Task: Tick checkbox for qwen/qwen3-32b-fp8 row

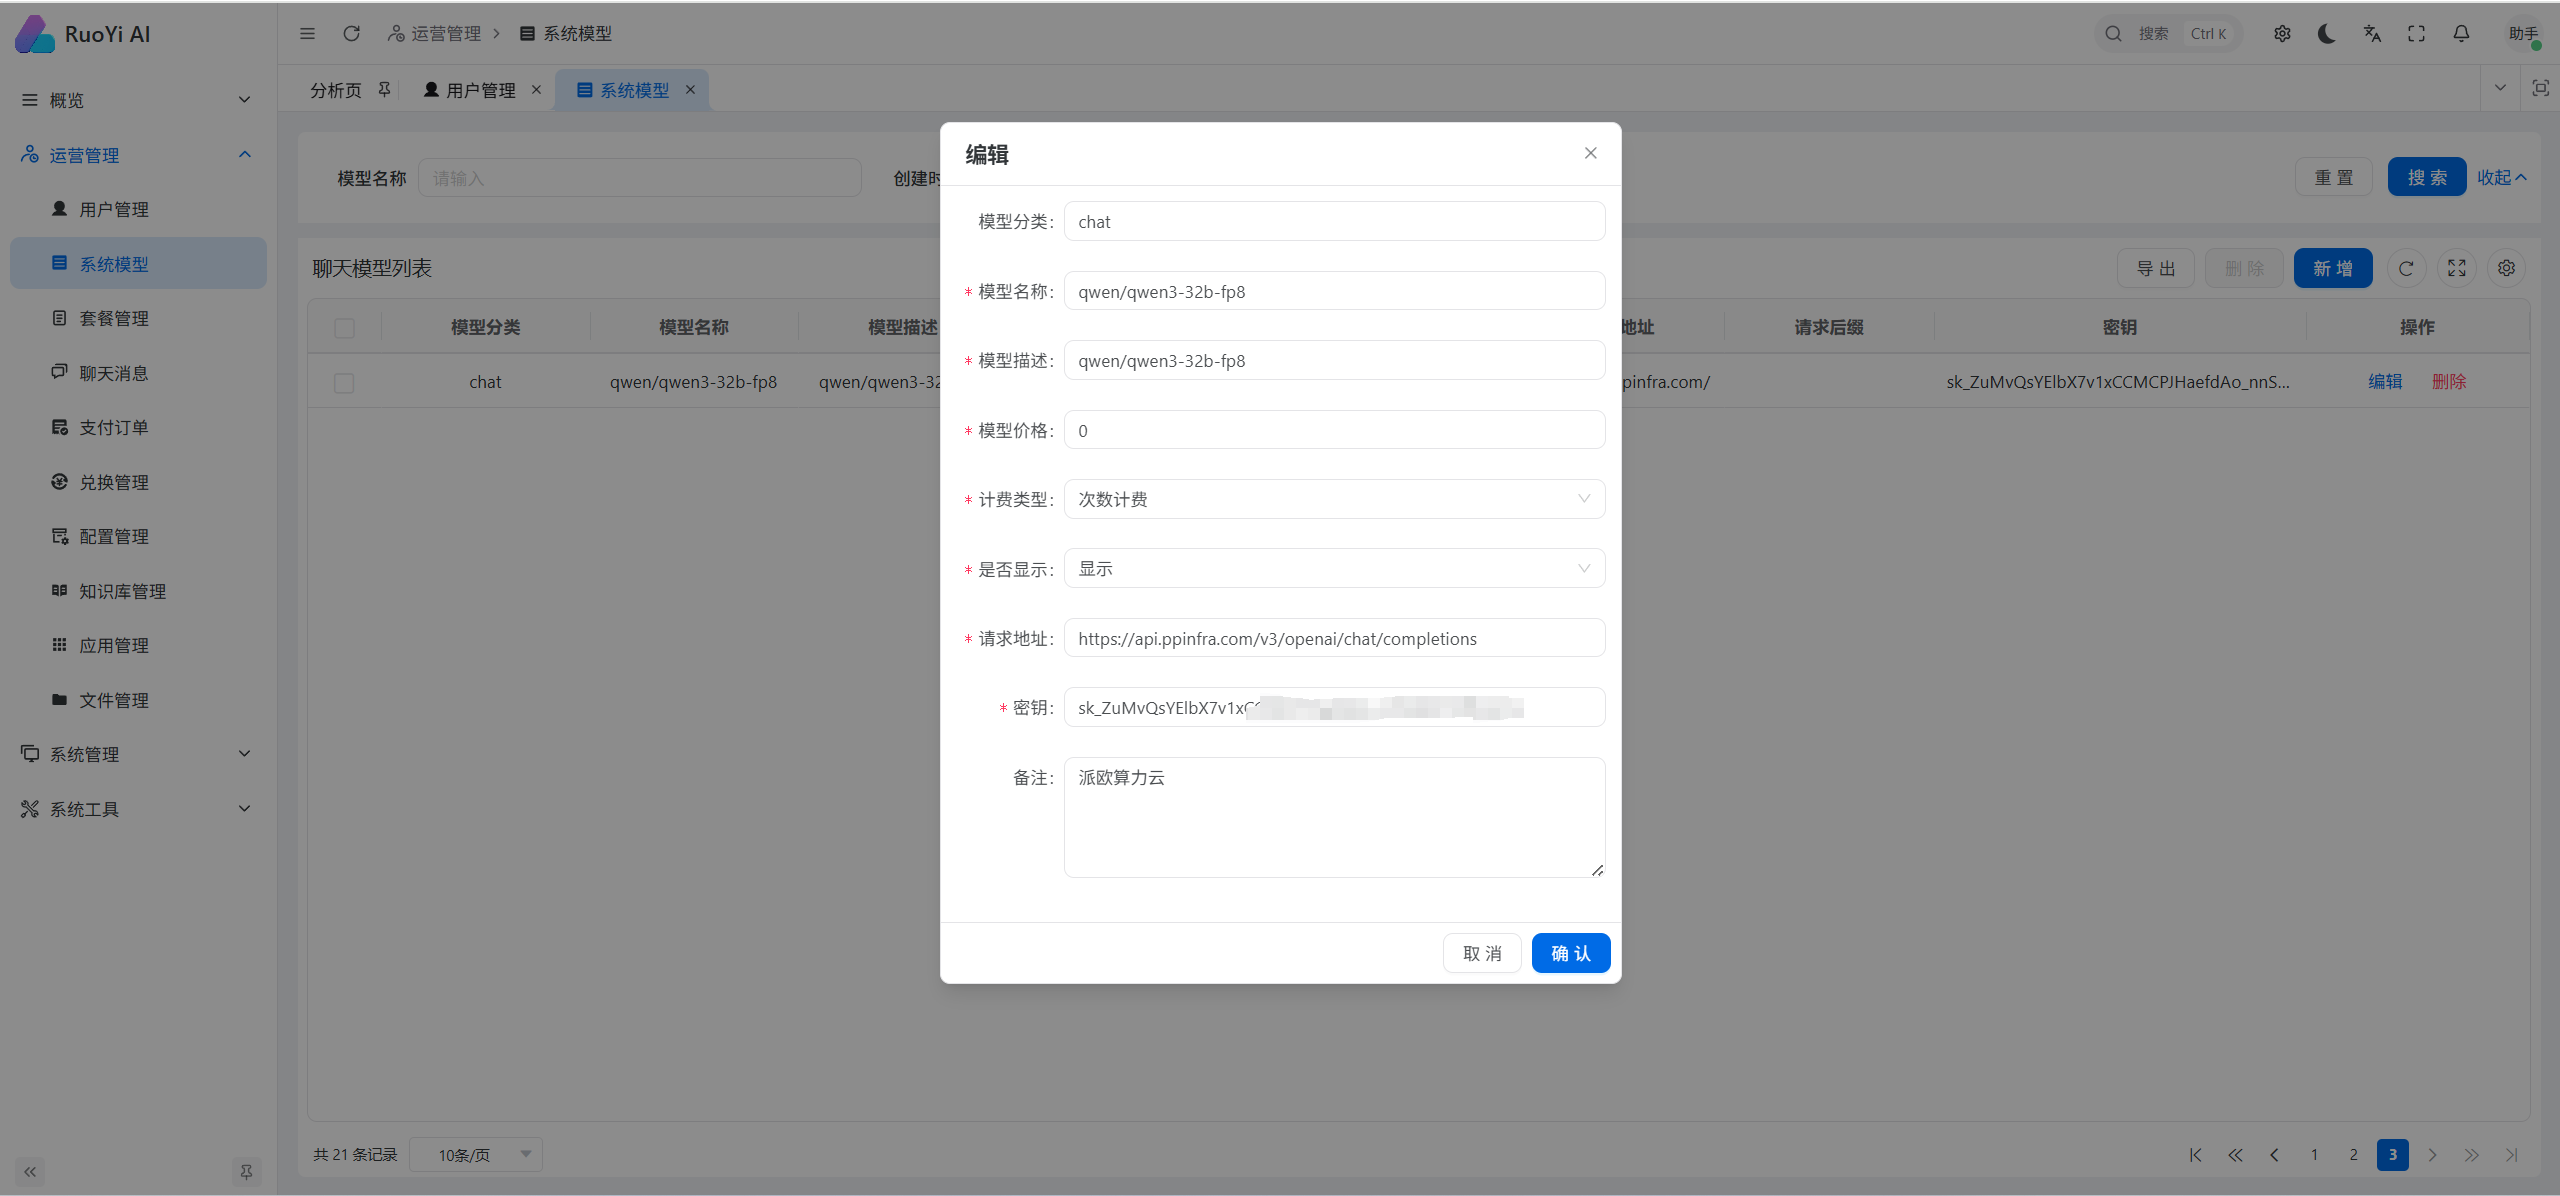Action: [344, 383]
